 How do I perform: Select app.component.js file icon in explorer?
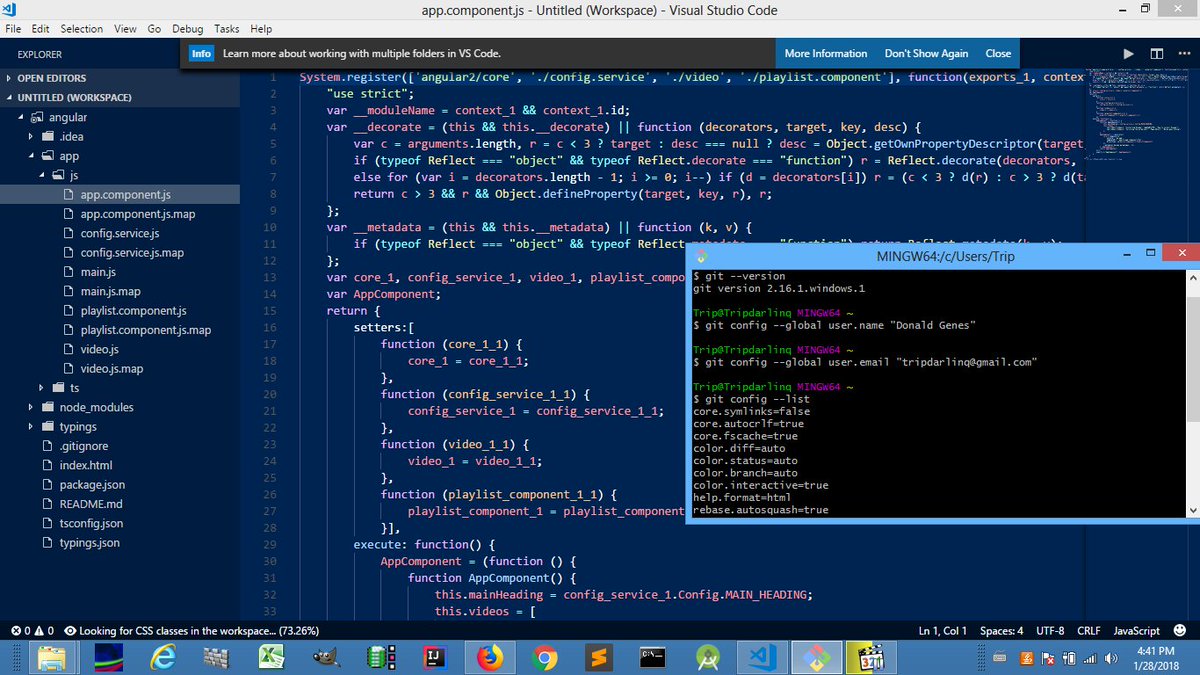[x=68, y=195]
